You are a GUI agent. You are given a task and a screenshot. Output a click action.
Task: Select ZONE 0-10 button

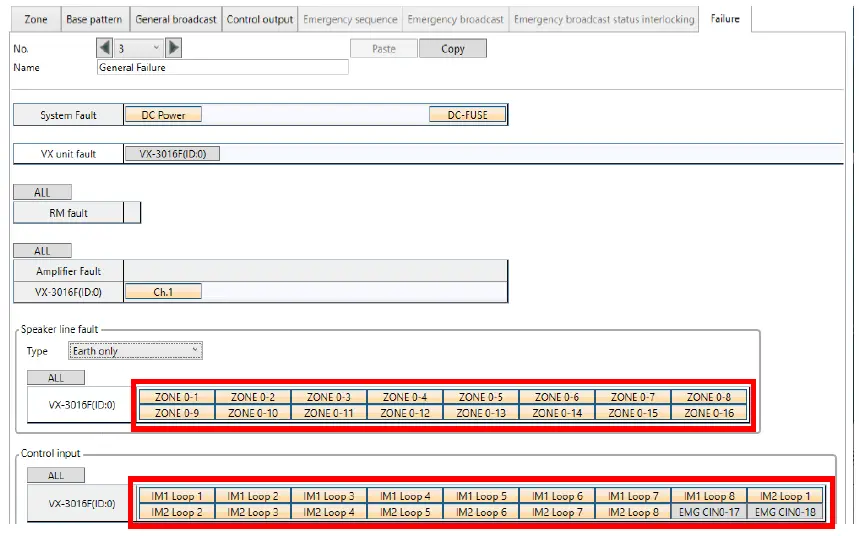(x=253, y=413)
